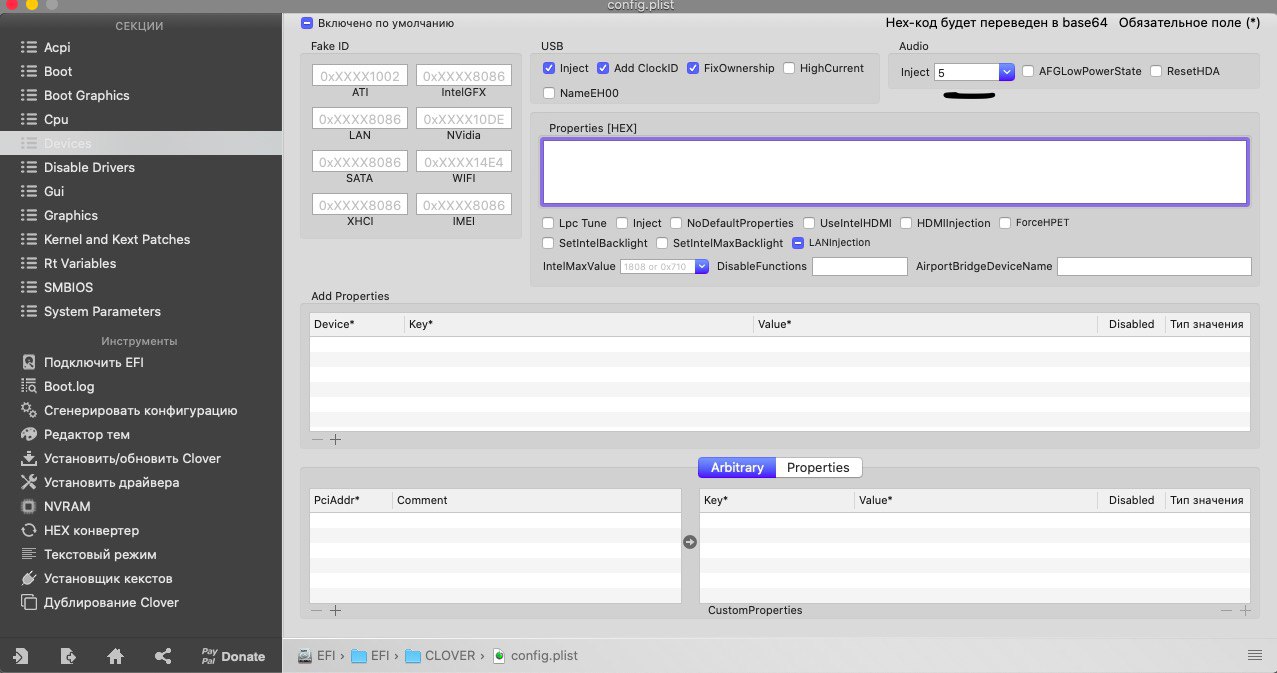Viewport: 1277px width, 673px height.
Task: Click the NVRAM chip icon
Action: point(28,506)
